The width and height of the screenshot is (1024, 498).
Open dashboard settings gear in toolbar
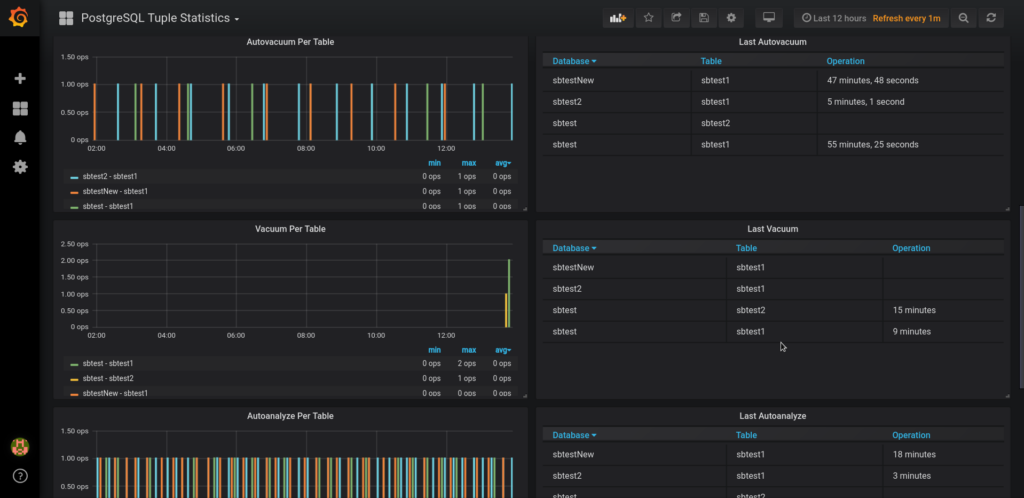click(x=731, y=18)
